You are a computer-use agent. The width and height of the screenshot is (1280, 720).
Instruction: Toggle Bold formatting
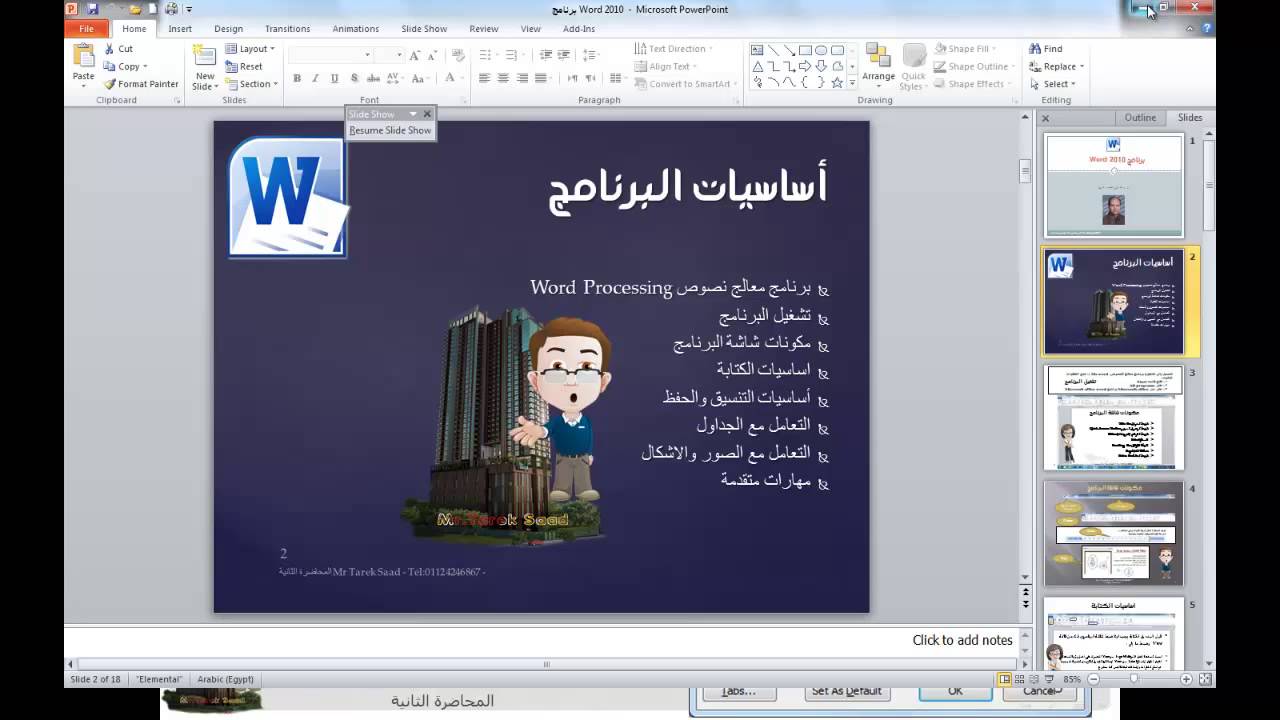coord(297,78)
